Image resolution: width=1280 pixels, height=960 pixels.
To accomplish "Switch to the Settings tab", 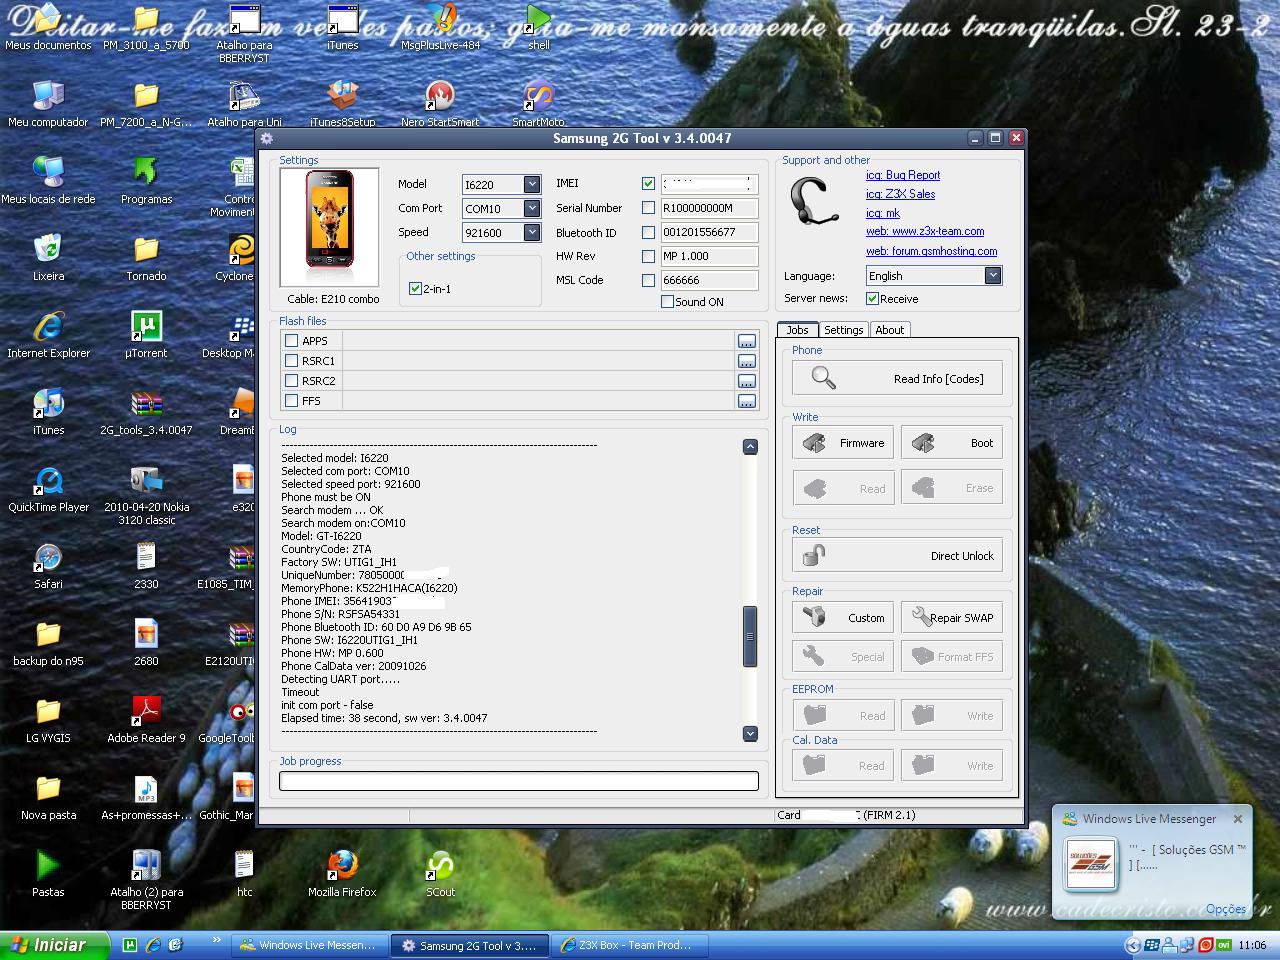I will tap(843, 330).
